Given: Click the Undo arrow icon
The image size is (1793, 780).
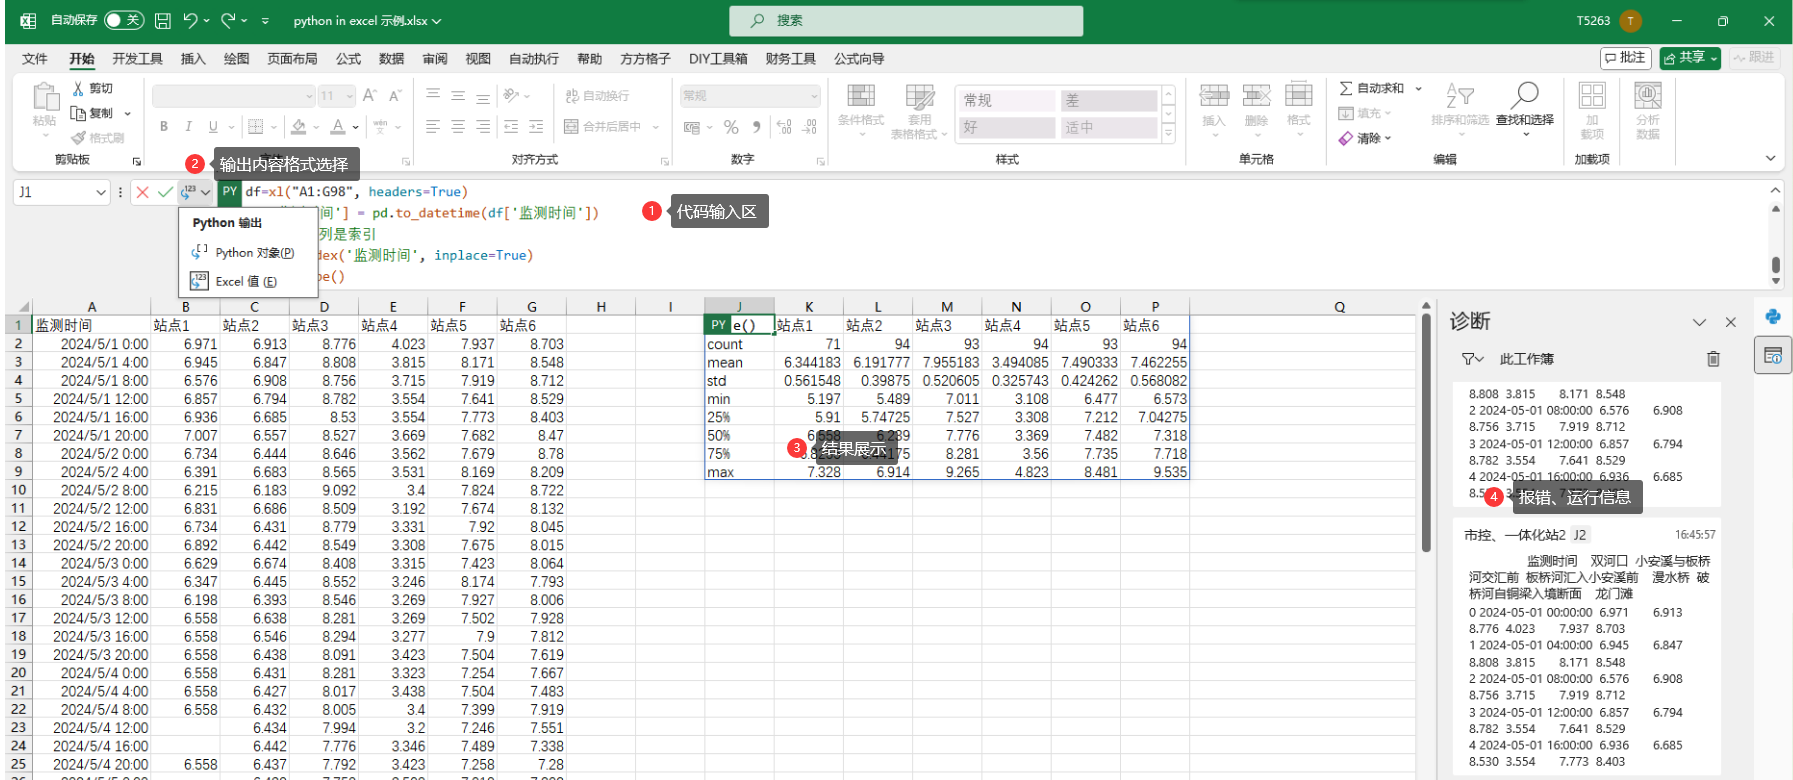Looking at the screenshot, I should pos(190,20).
